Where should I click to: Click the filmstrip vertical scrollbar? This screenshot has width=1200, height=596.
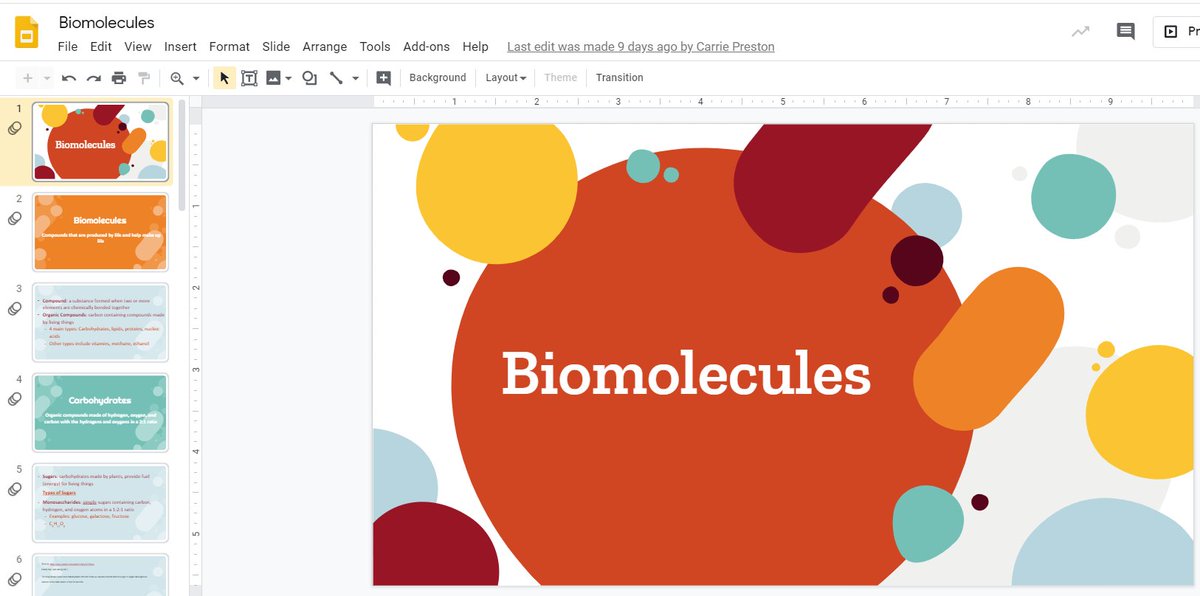click(181, 154)
